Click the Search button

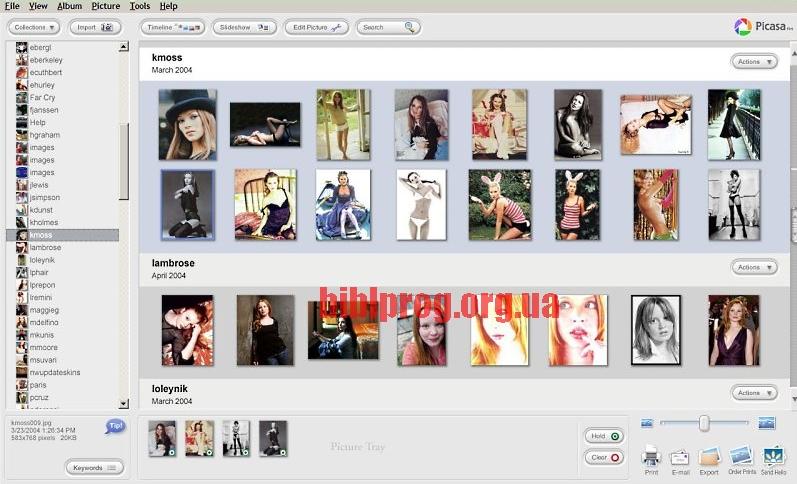point(388,27)
